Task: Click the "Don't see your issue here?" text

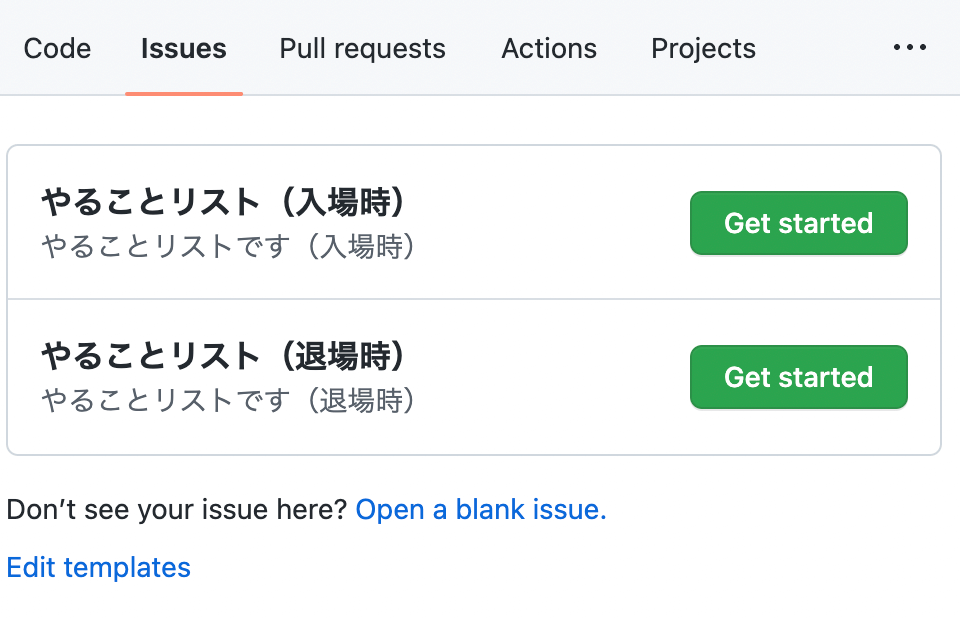Action: click(x=176, y=510)
